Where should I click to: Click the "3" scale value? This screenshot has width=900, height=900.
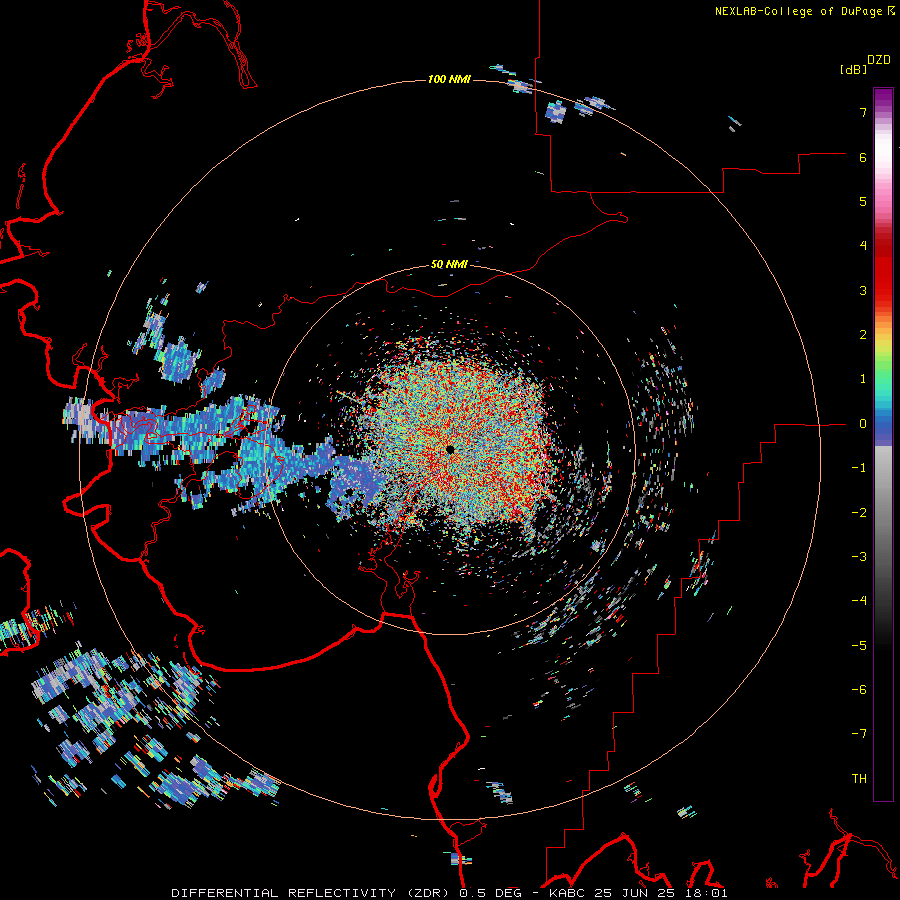[x=863, y=290]
